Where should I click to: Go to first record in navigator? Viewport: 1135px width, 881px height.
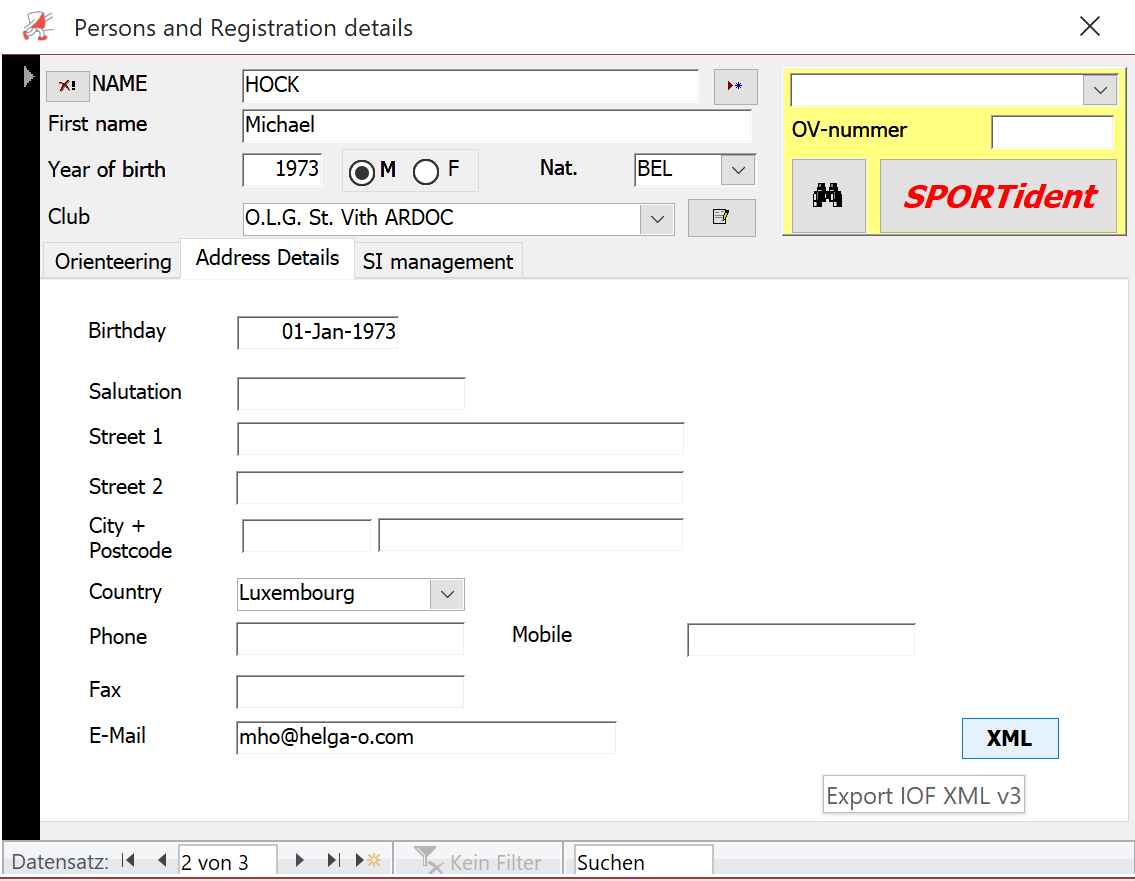coord(129,860)
